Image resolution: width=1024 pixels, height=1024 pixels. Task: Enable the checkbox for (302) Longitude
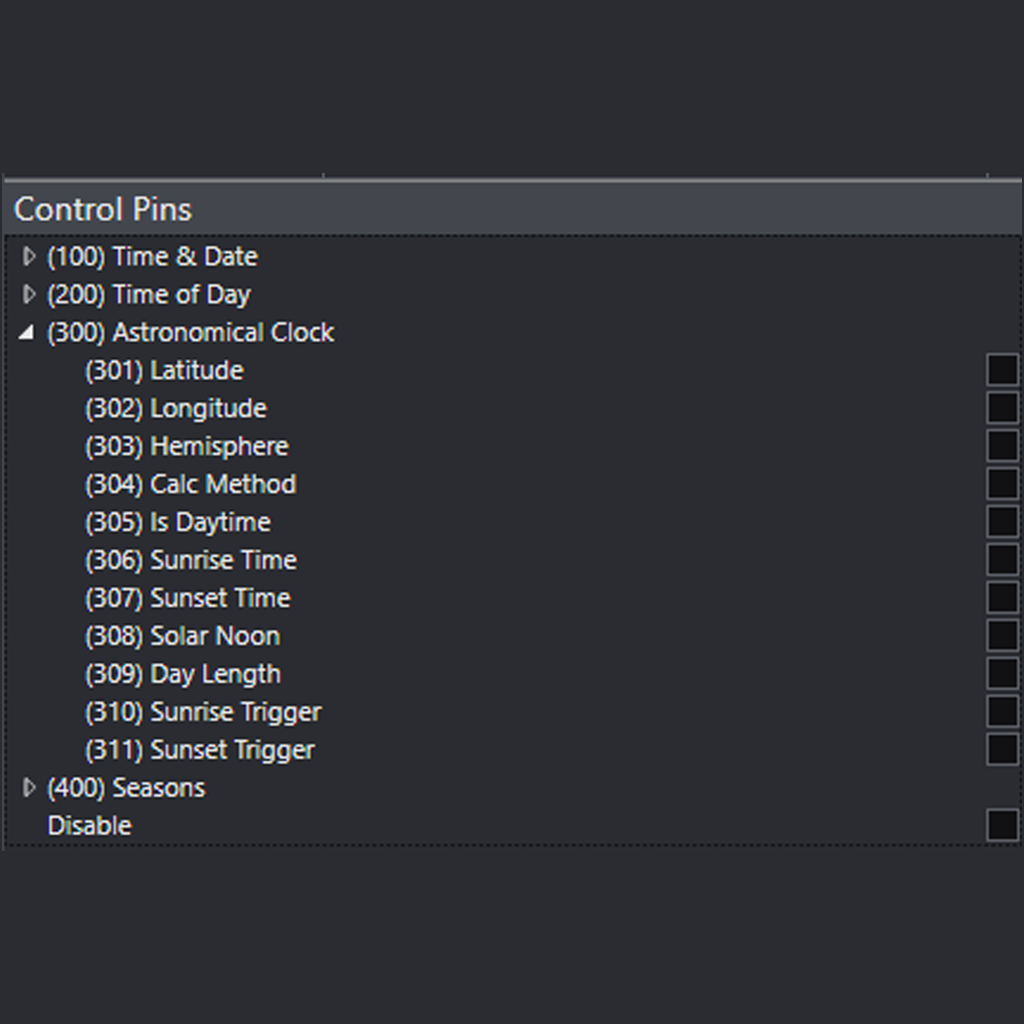(x=1001, y=407)
